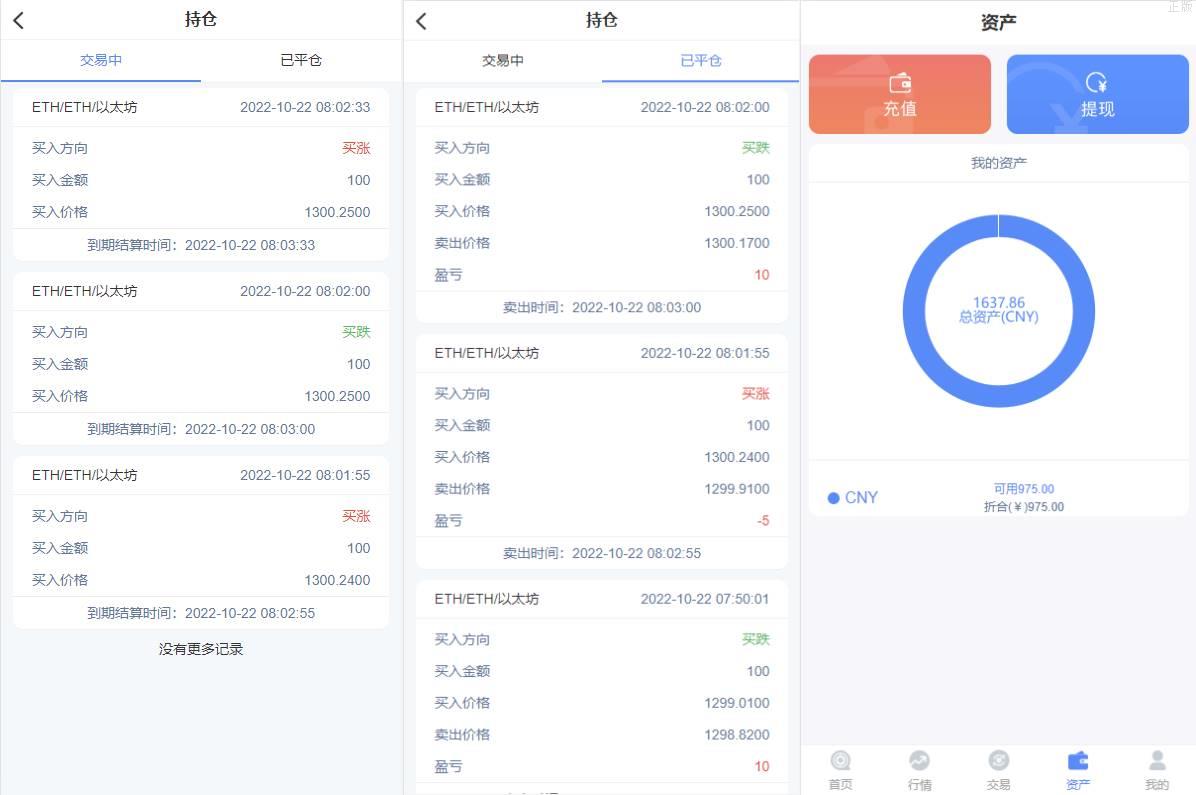1196x795 pixels.
Task: Tap the 提现 withdraw icon
Action: click(x=1097, y=82)
